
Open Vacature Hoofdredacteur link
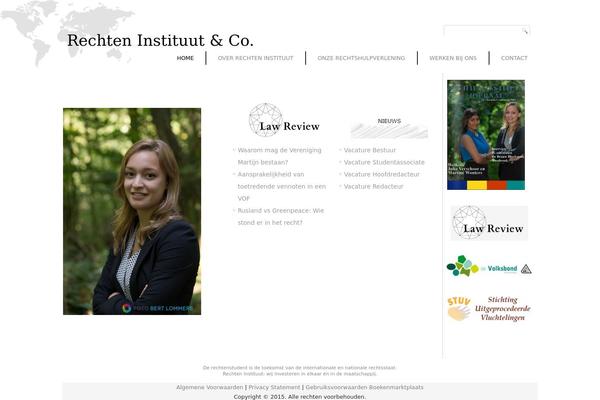(382, 174)
